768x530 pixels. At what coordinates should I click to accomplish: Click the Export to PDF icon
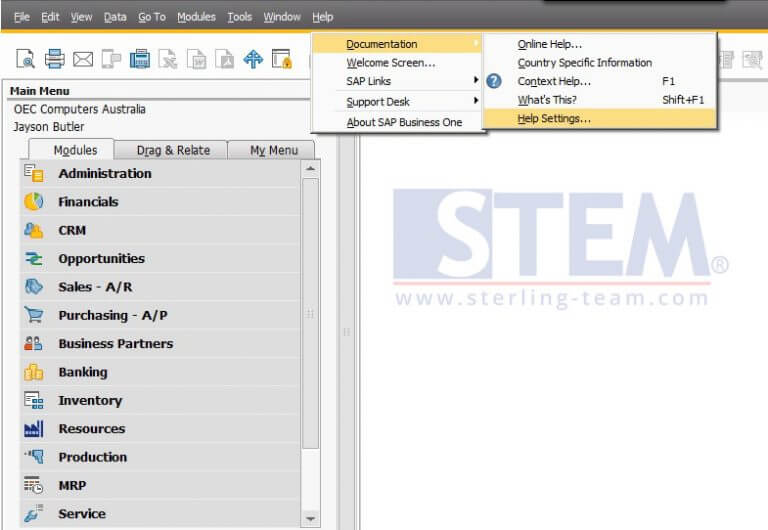(x=225, y=59)
